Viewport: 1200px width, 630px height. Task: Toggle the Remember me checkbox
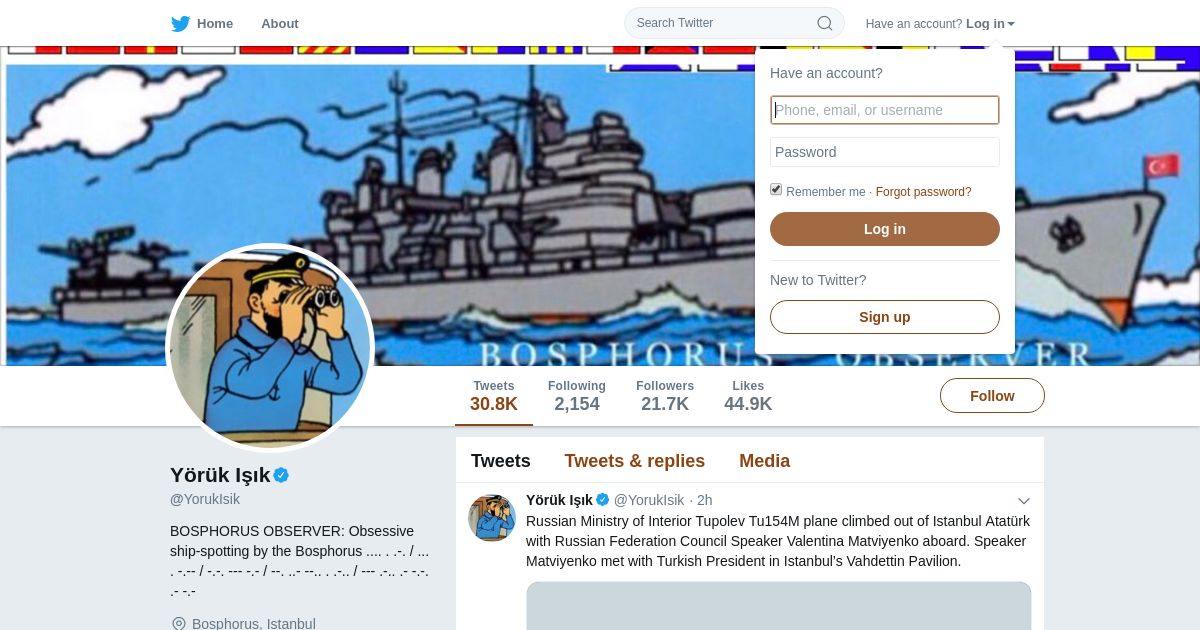point(776,189)
